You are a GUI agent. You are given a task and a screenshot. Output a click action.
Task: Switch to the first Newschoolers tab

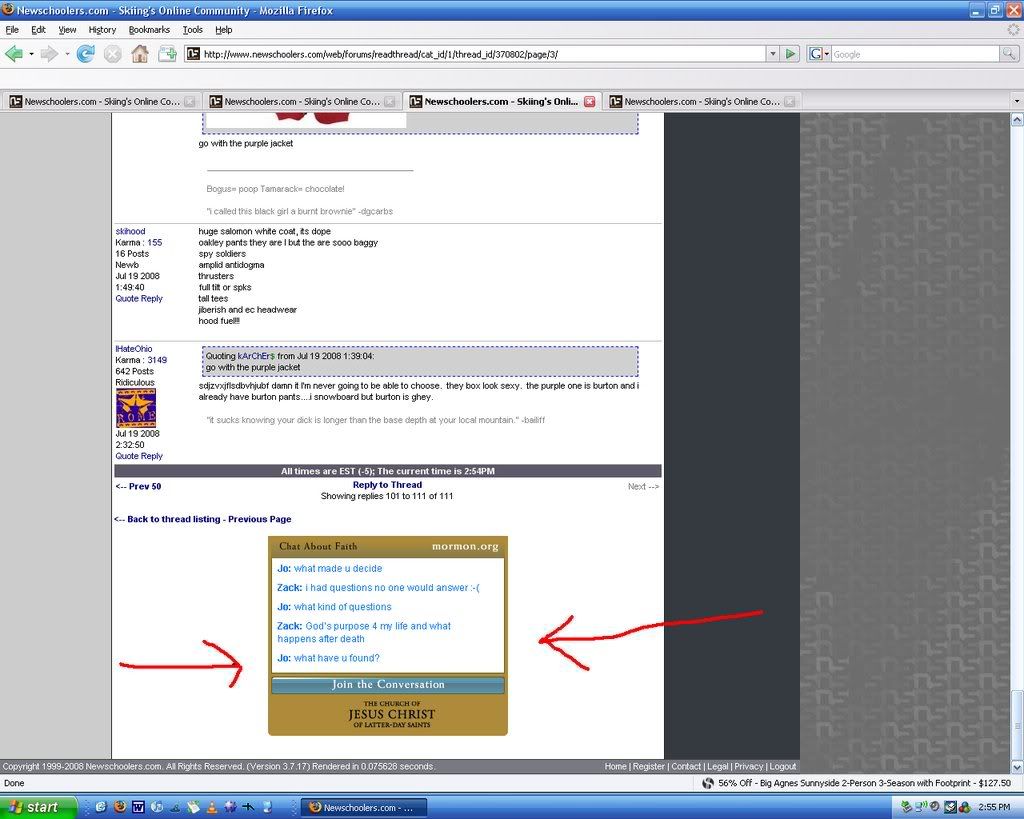[x=100, y=101]
